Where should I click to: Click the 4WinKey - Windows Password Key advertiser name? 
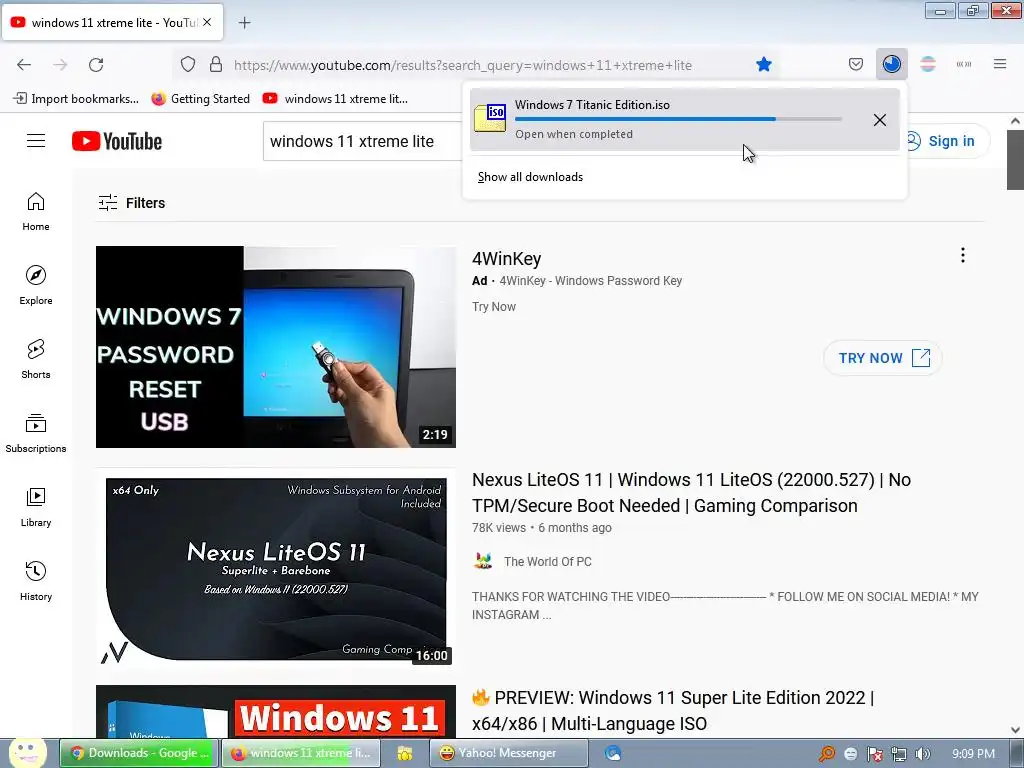click(x=590, y=281)
